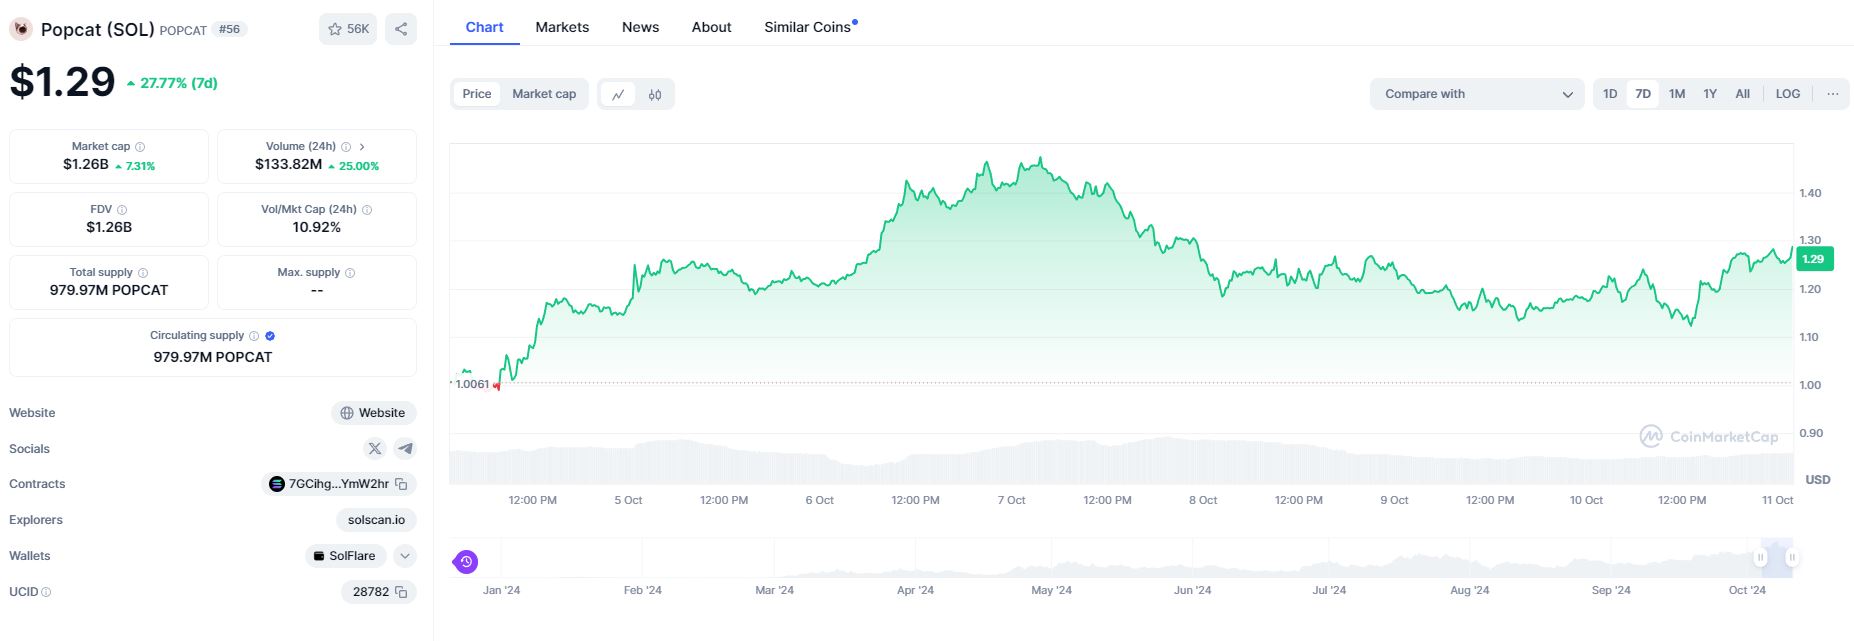Switch to candlestick chart view
The width and height of the screenshot is (1854, 641).
coord(655,94)
